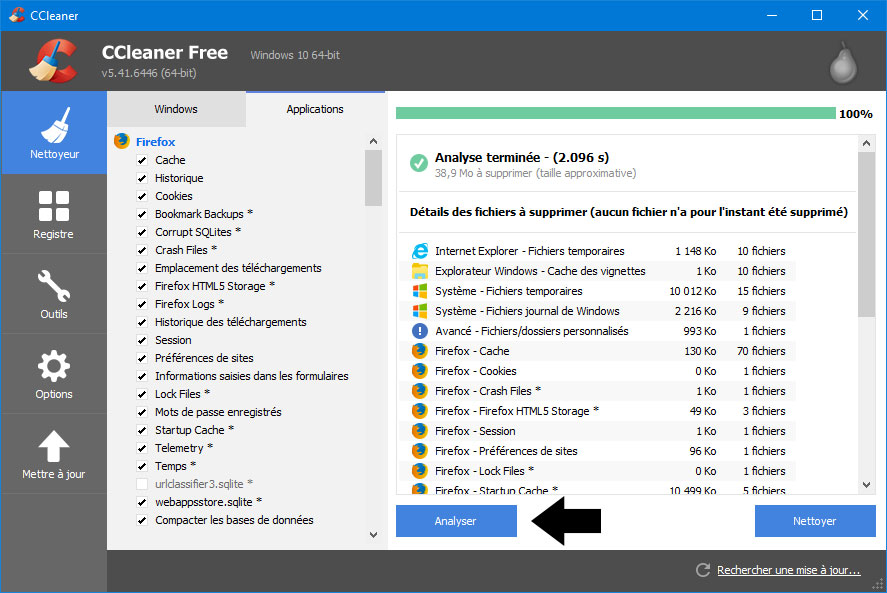Click the green check analysis complete icon
Viewport: 887px width, 593px height.
[419, 163]
